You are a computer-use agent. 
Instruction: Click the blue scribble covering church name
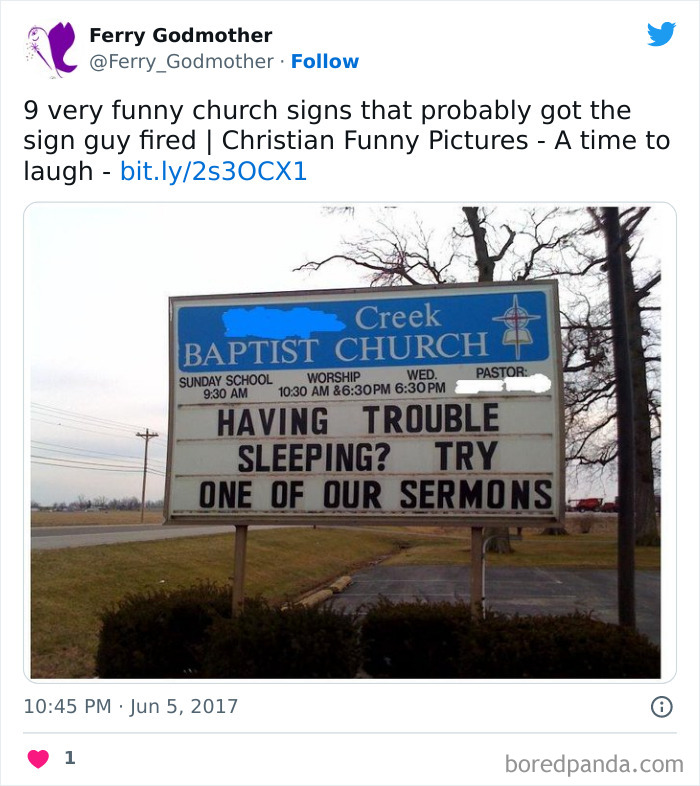coord(283,322)
